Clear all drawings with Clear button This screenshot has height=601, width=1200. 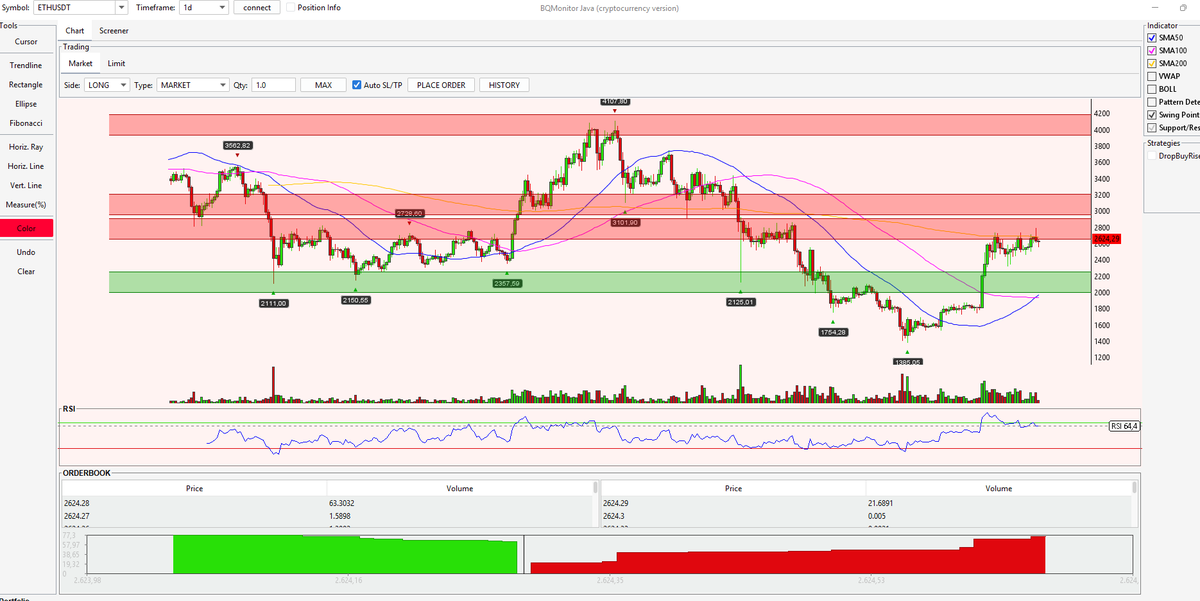(26, 272)
